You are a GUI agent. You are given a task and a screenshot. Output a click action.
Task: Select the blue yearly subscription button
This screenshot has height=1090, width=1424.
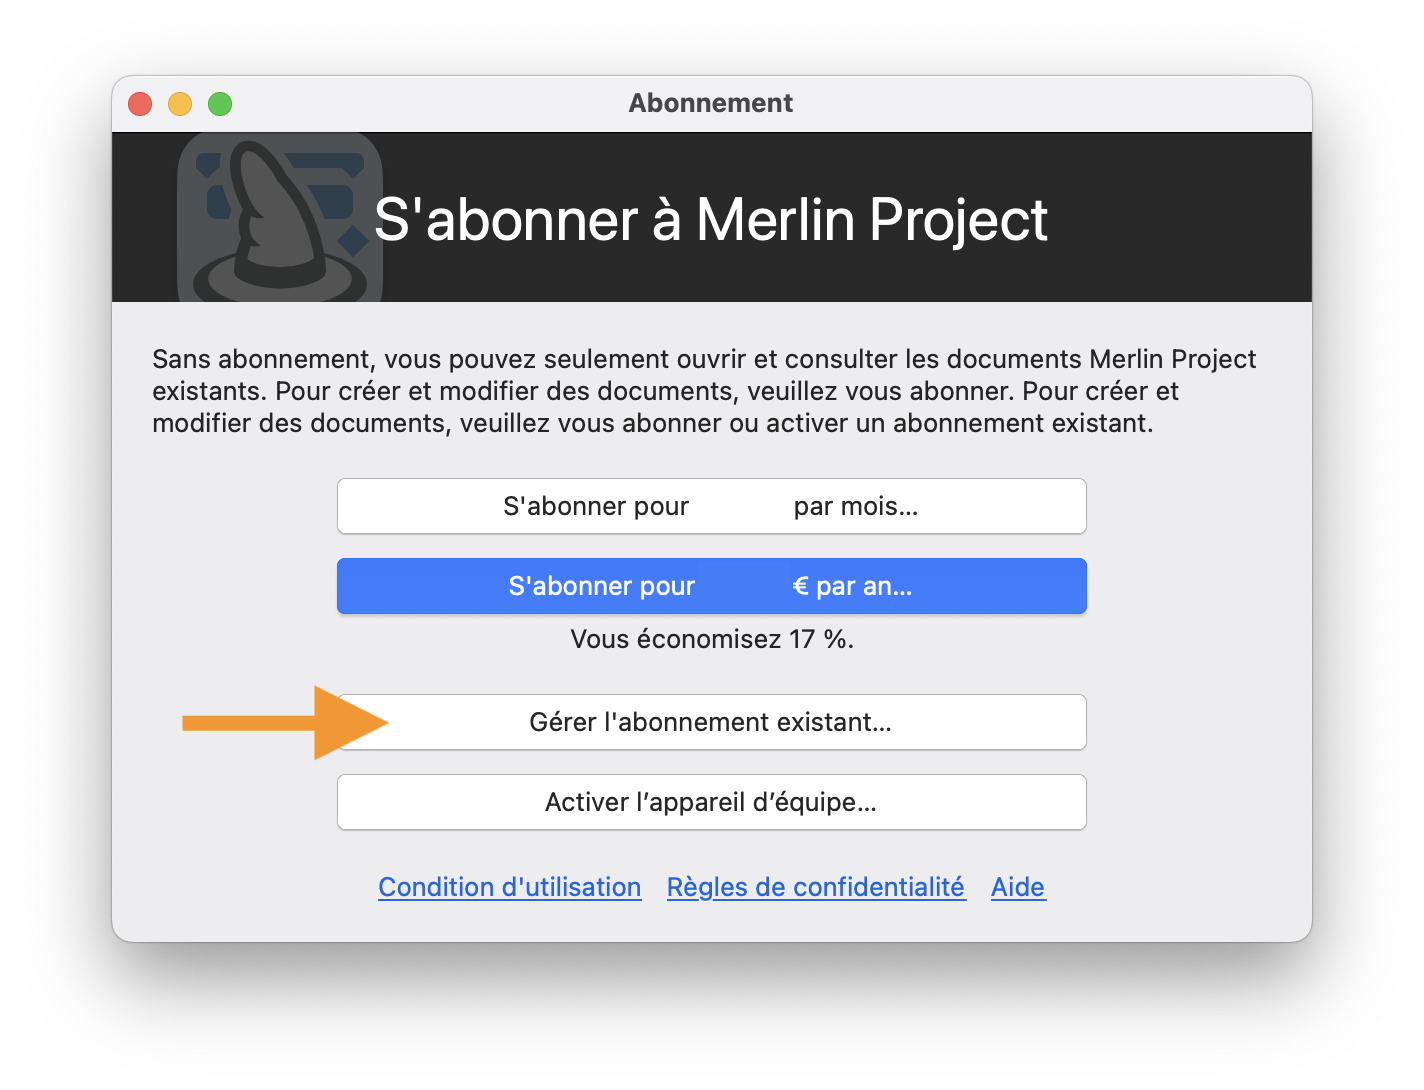tap(711, 586)
